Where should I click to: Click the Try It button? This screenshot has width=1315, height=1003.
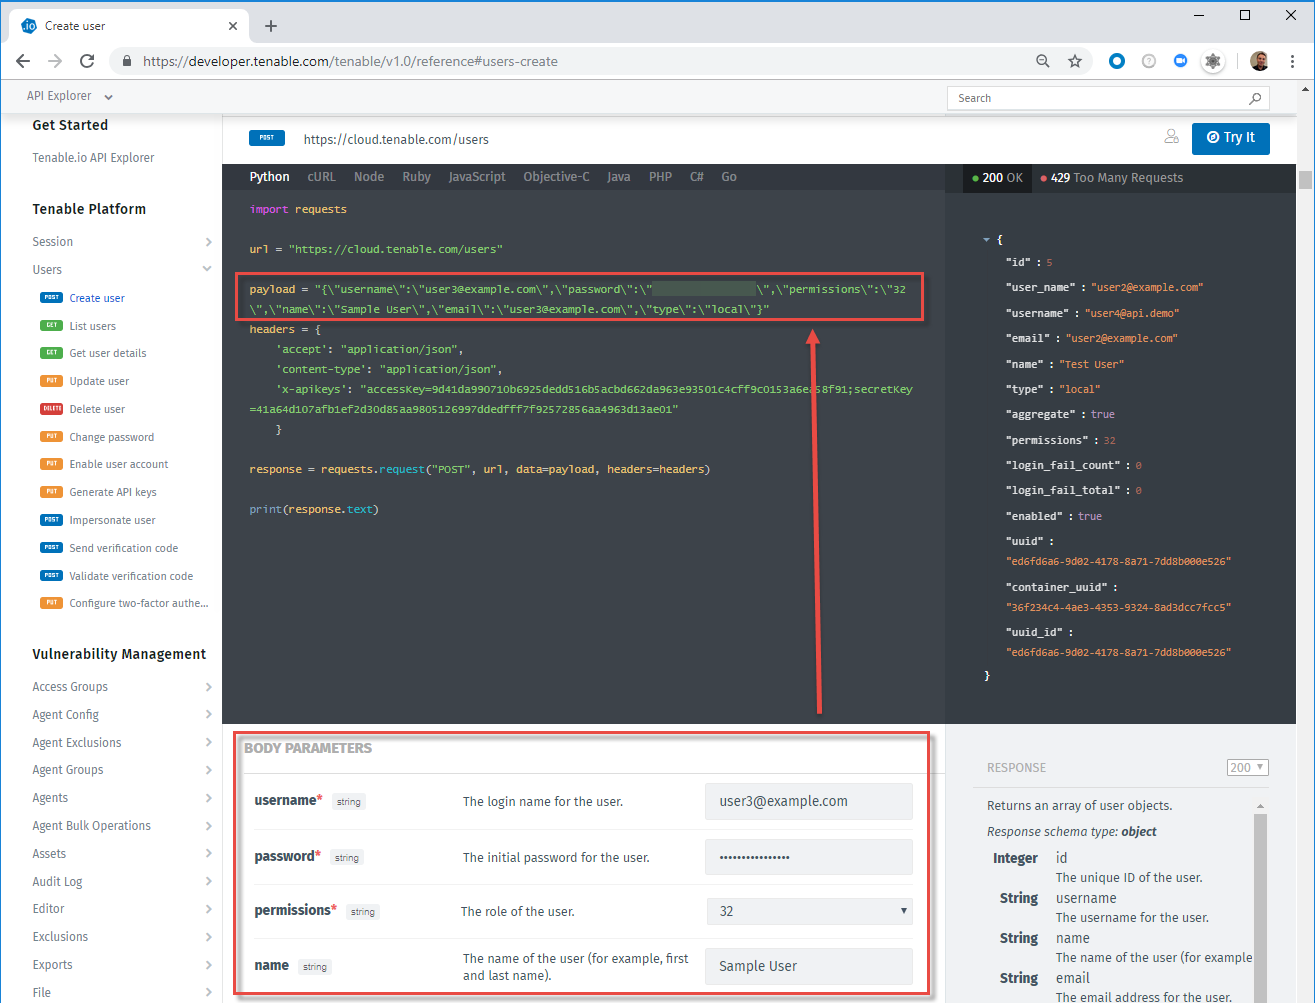[1231, 138]
